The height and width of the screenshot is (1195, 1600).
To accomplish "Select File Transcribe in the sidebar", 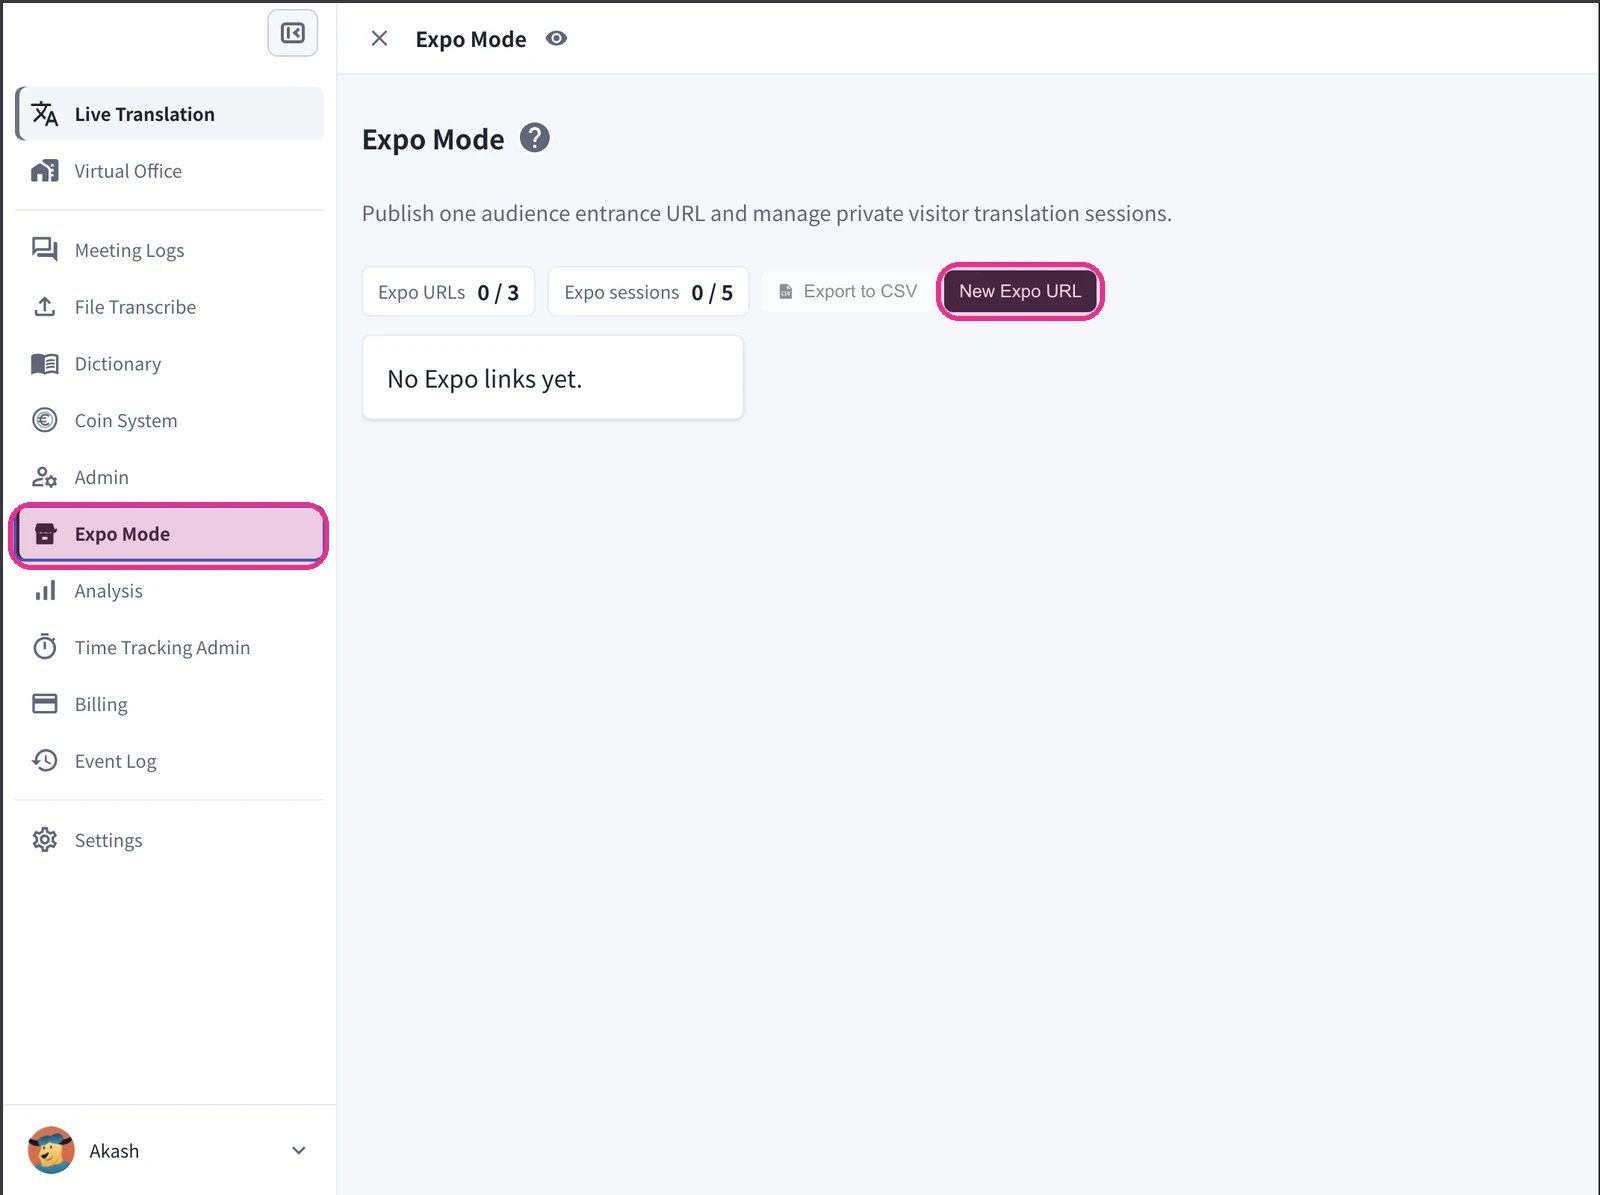I will (x=169, y=307).
